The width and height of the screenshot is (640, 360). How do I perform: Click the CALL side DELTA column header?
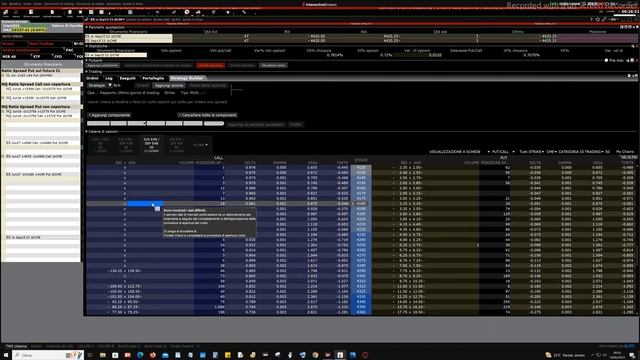(x=250, y=162)
